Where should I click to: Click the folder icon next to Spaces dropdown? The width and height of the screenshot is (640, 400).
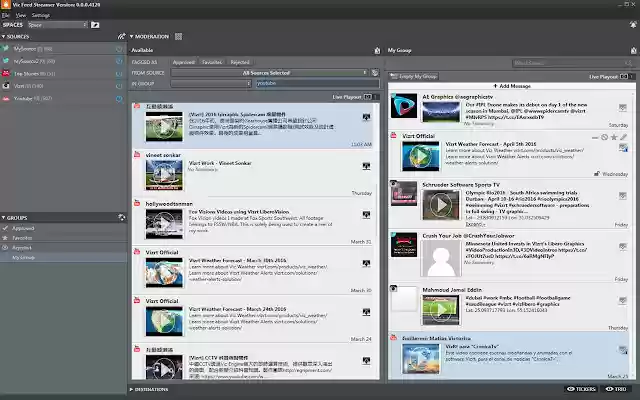tap(95, 23)
